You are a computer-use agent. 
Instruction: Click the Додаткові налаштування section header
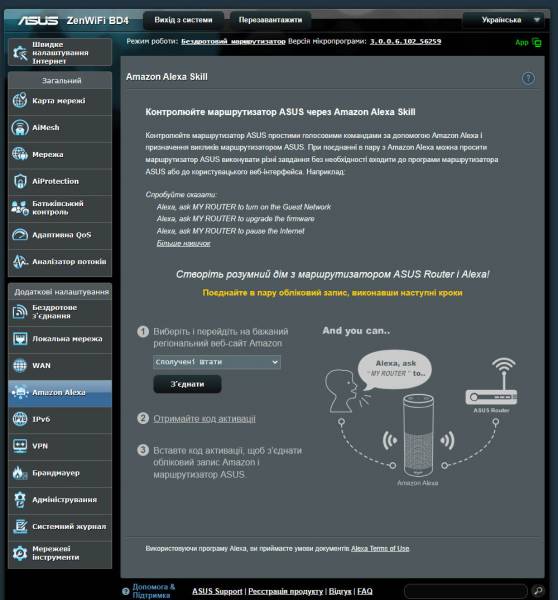60,292
